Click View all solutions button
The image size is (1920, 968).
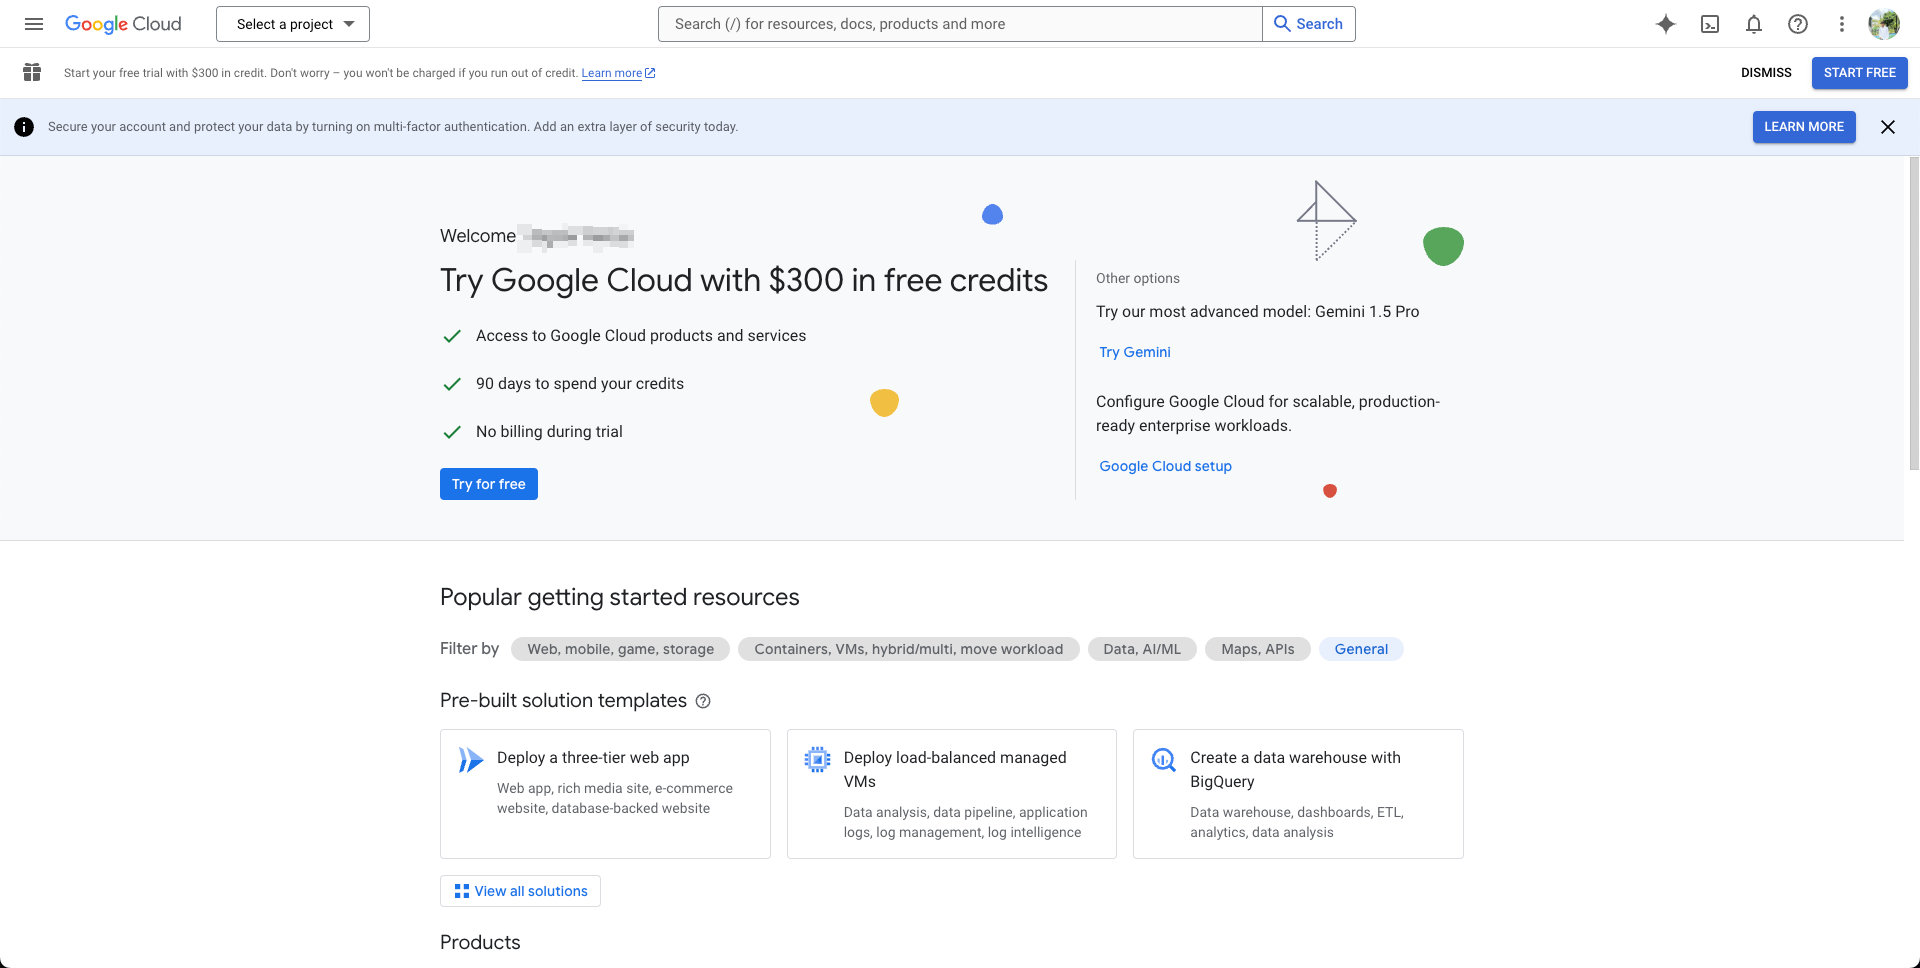520,891
